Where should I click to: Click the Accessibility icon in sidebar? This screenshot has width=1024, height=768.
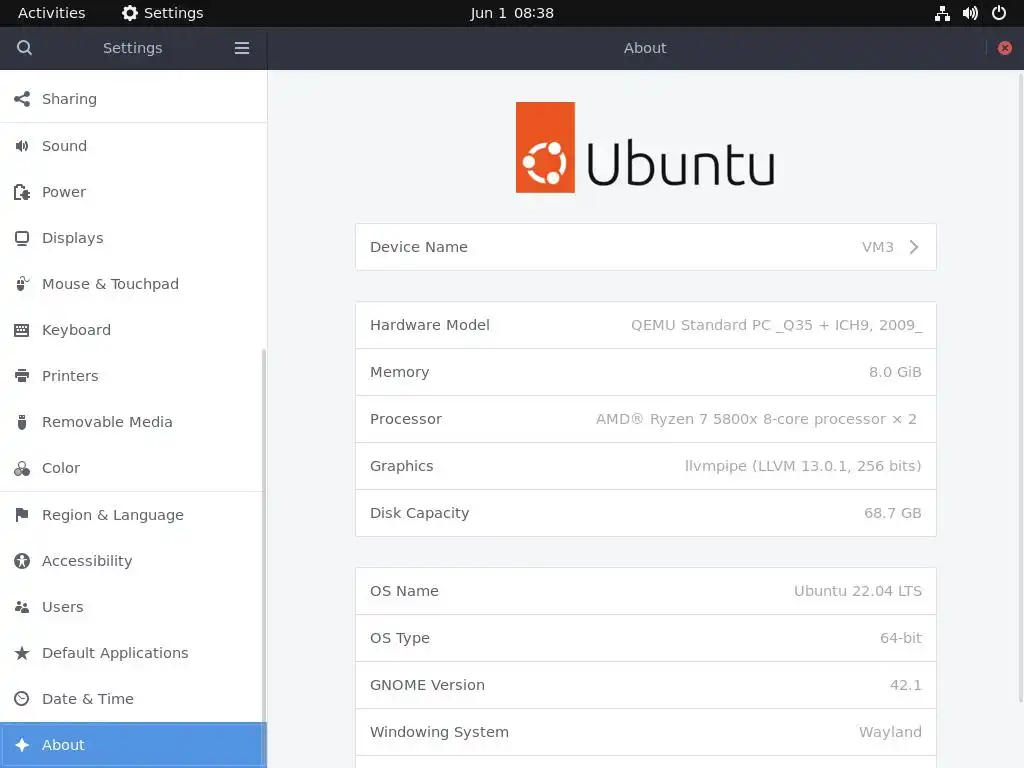pos(22,561)
